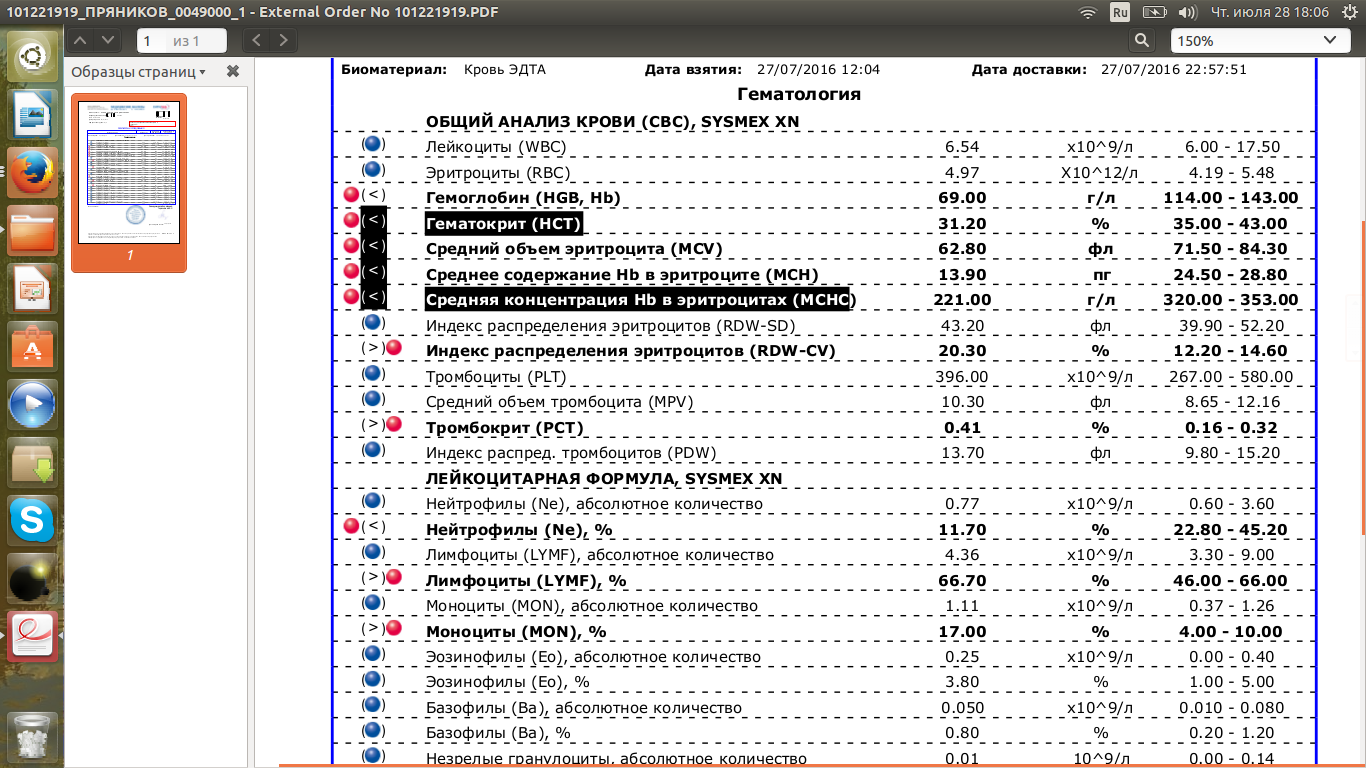Click the Гемоглобин (HGB, Hb) row label
1366x768 pixels.
click(x=523, y=198)
